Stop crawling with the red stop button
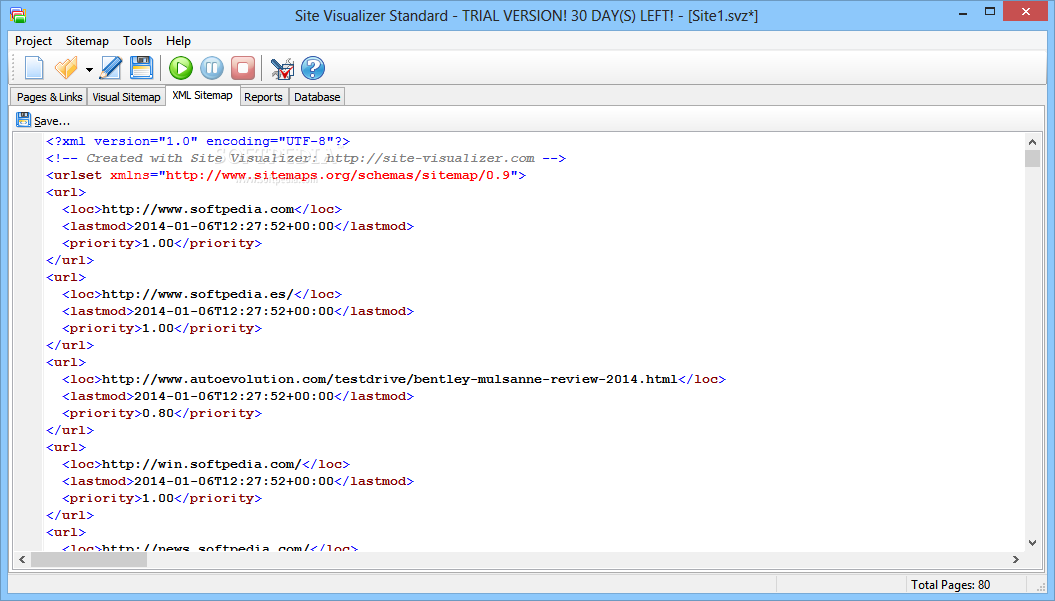This screenshot has width=1055, height=601. coord(243,68)
